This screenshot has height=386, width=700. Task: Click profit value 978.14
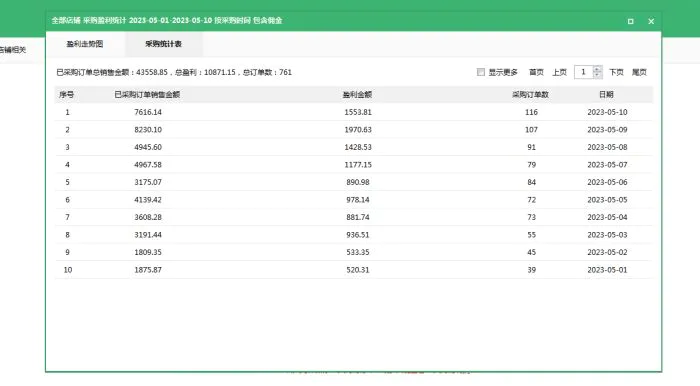[x=358, y=199]
